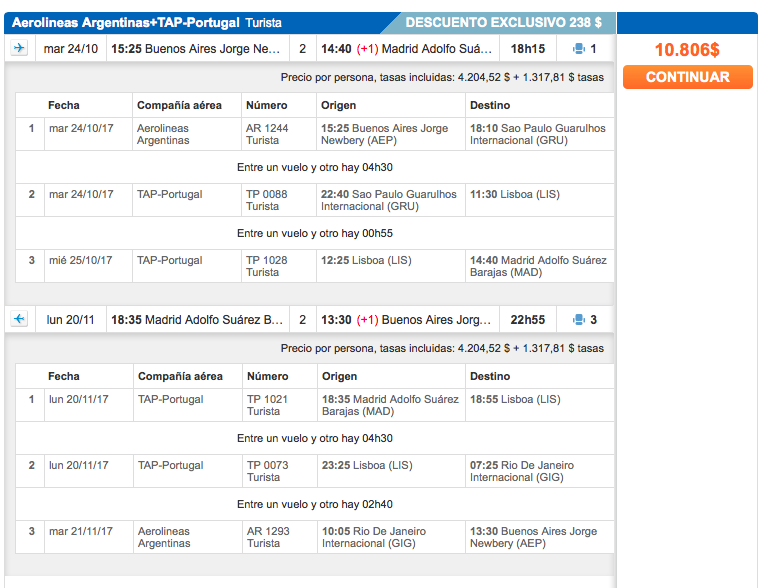Click outbound duration 18h15
This screenshot has height=588, width=775.
(527, 49)
